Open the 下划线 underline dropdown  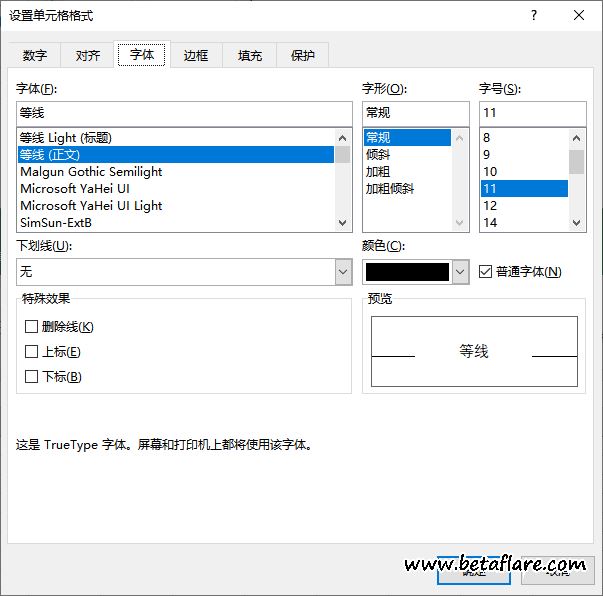tap(343, 271)
